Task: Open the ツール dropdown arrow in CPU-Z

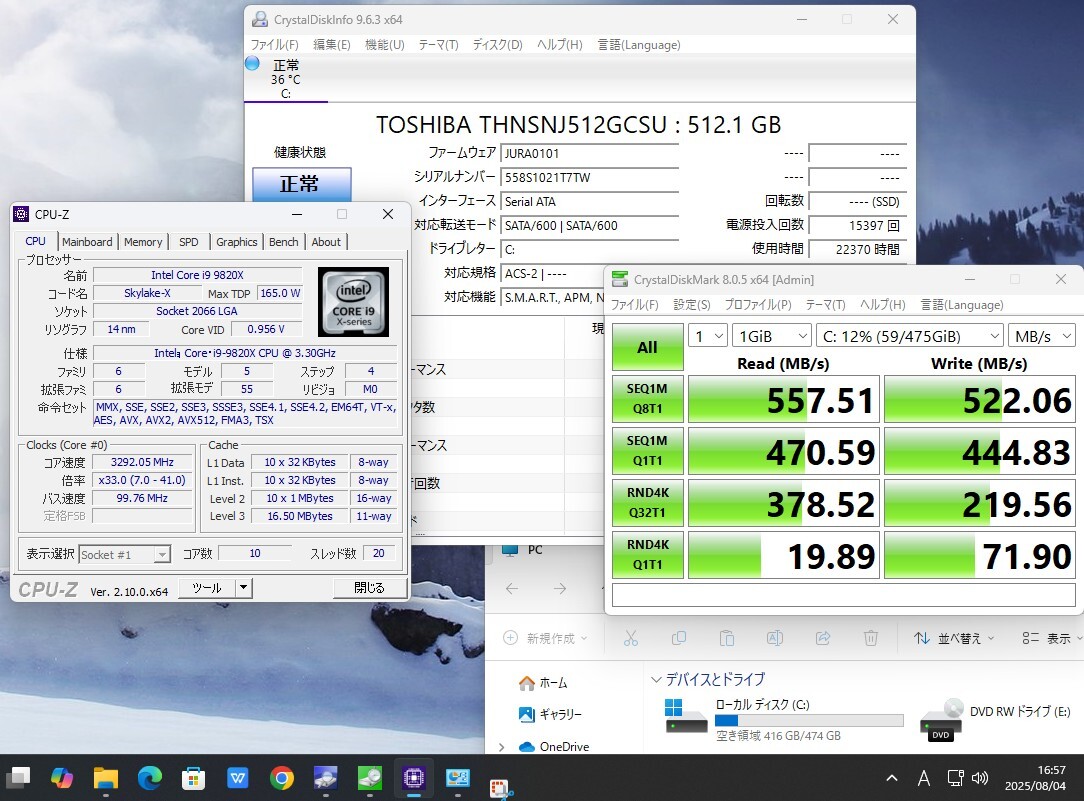Action: (243, 588)
